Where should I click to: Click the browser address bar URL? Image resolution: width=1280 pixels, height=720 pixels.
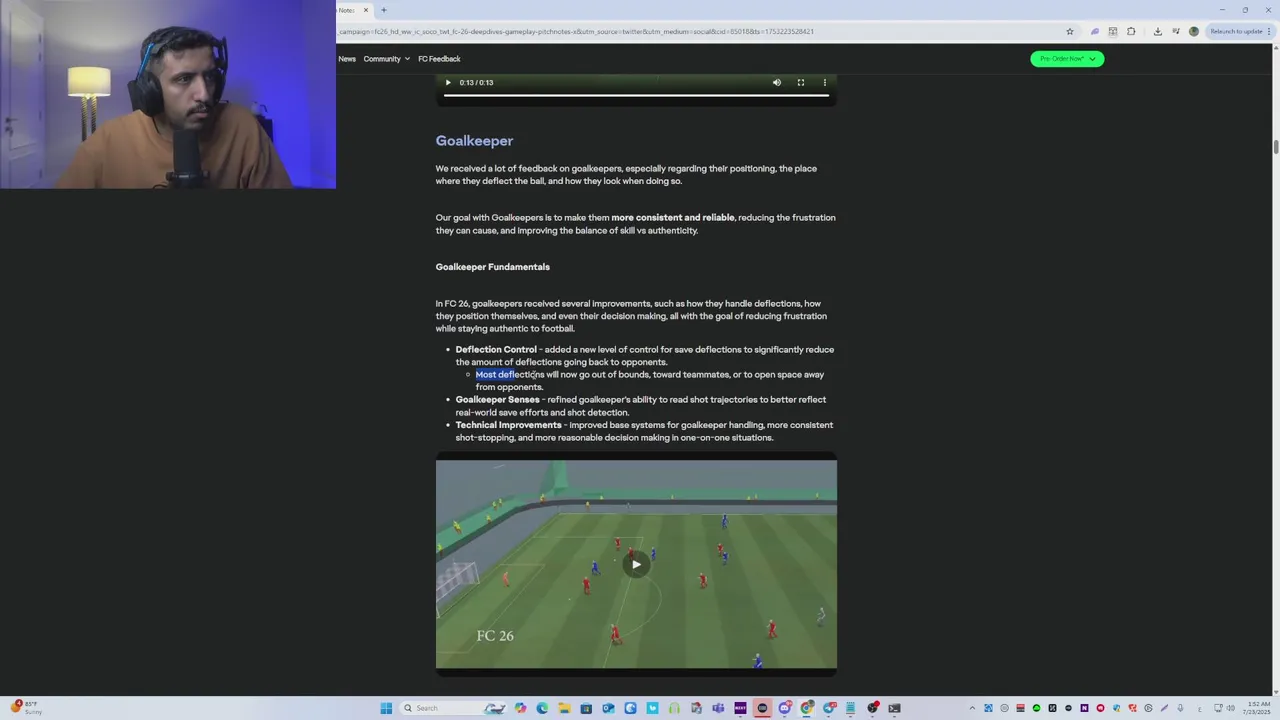pyautogui.click(x=576, y=31)
